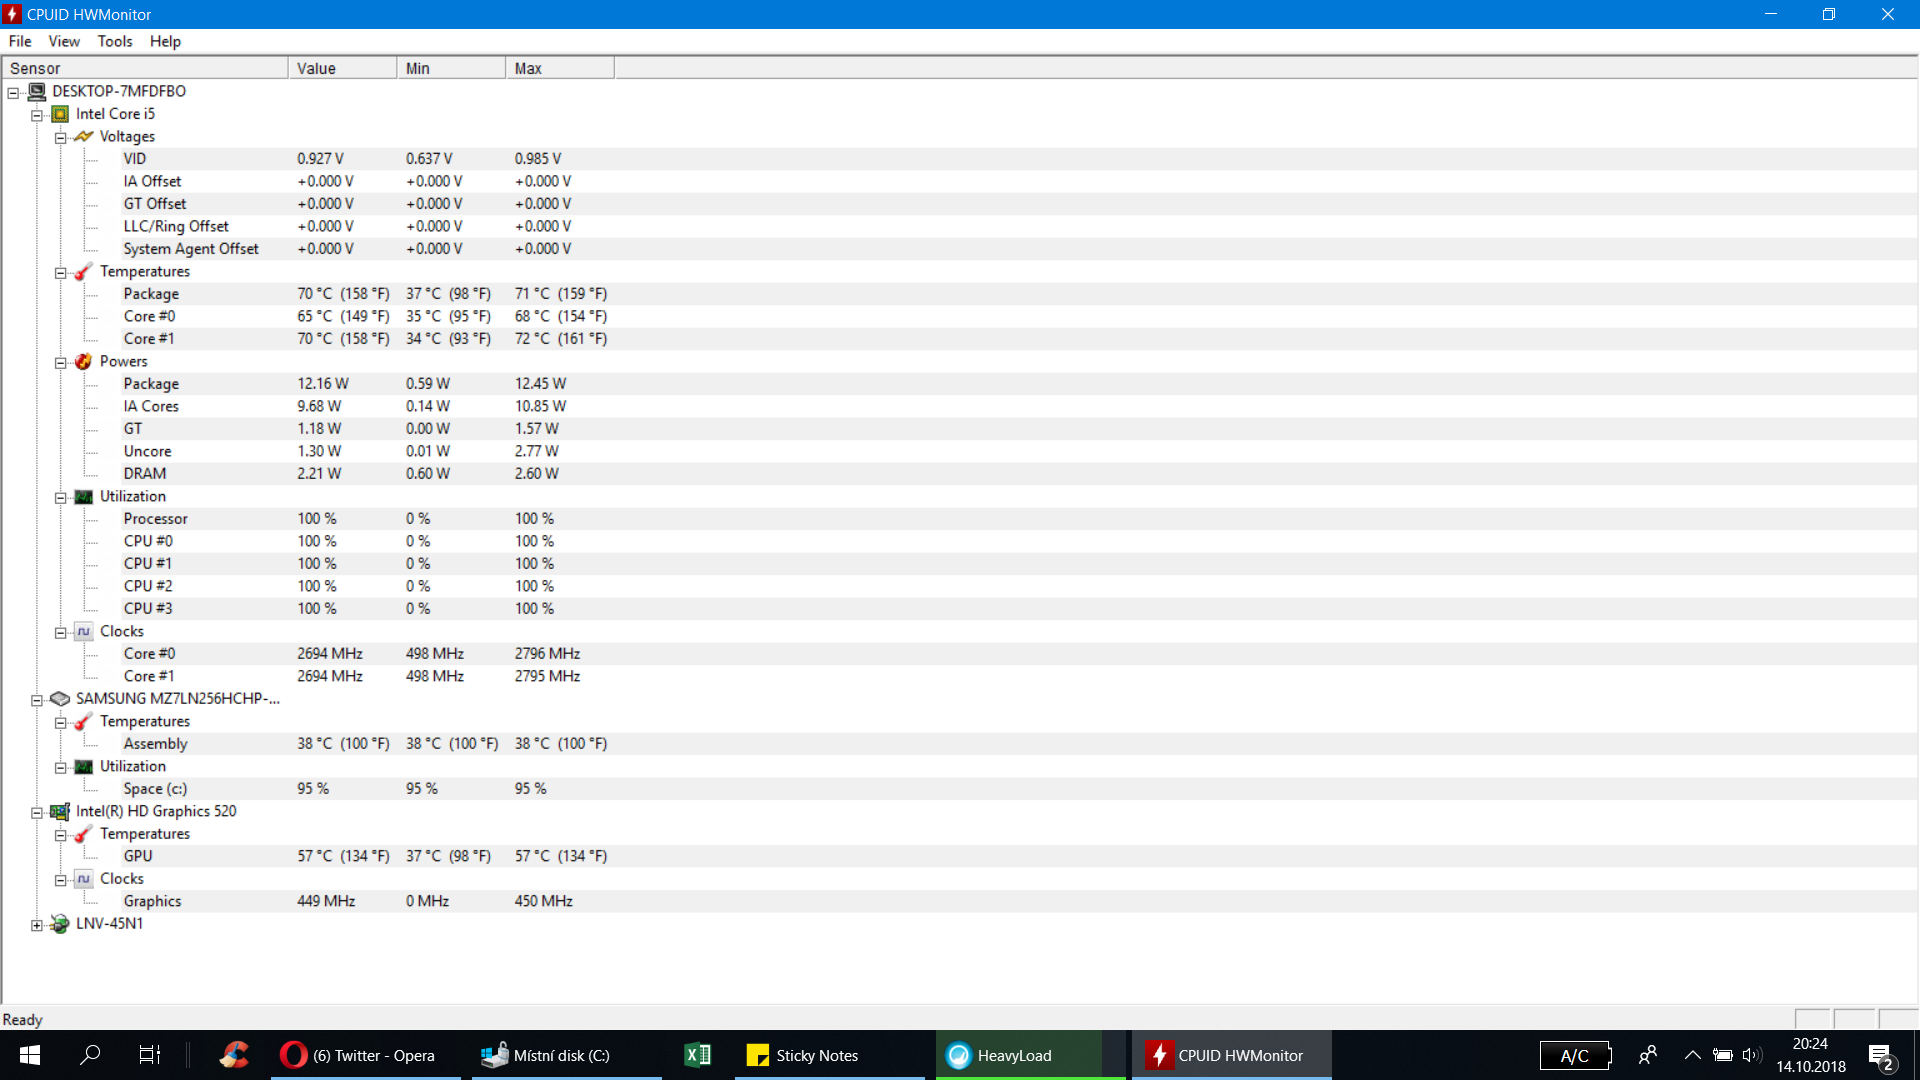Open the View menu

pyautogui.click(x=63, y=41)
